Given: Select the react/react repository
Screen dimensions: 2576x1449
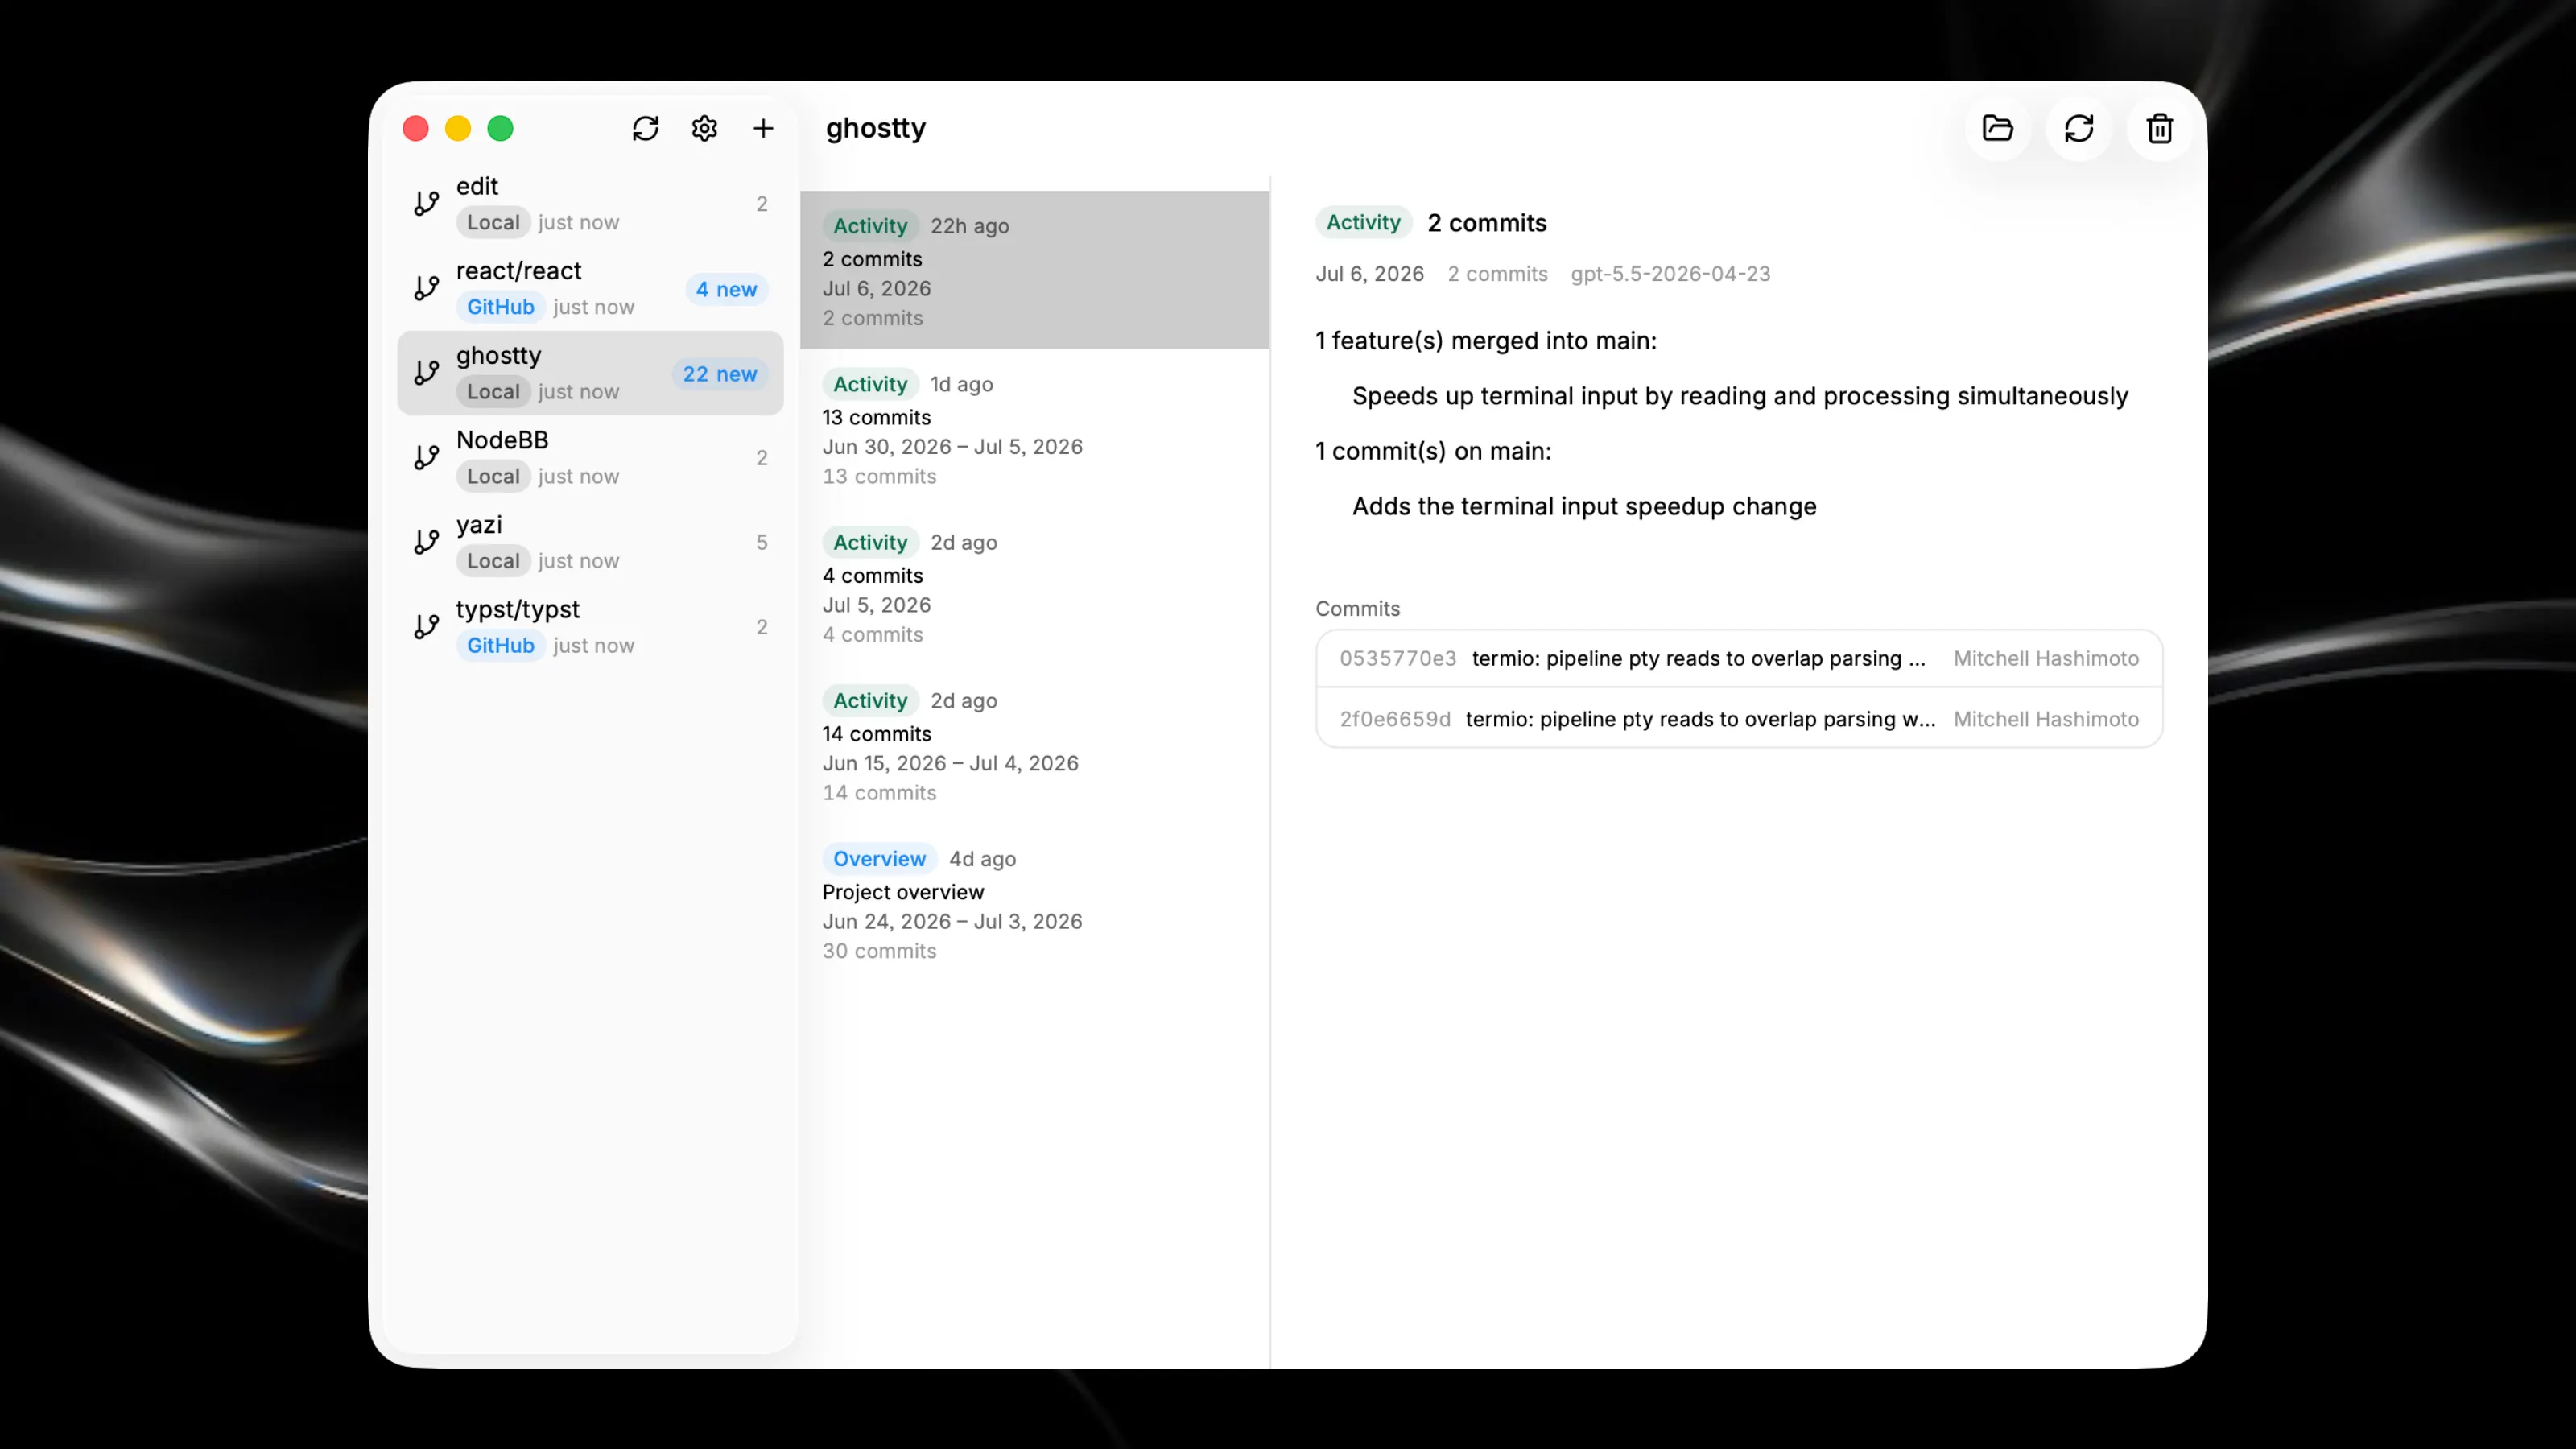Looking at the screenshot, I should (x=590, y=288).
